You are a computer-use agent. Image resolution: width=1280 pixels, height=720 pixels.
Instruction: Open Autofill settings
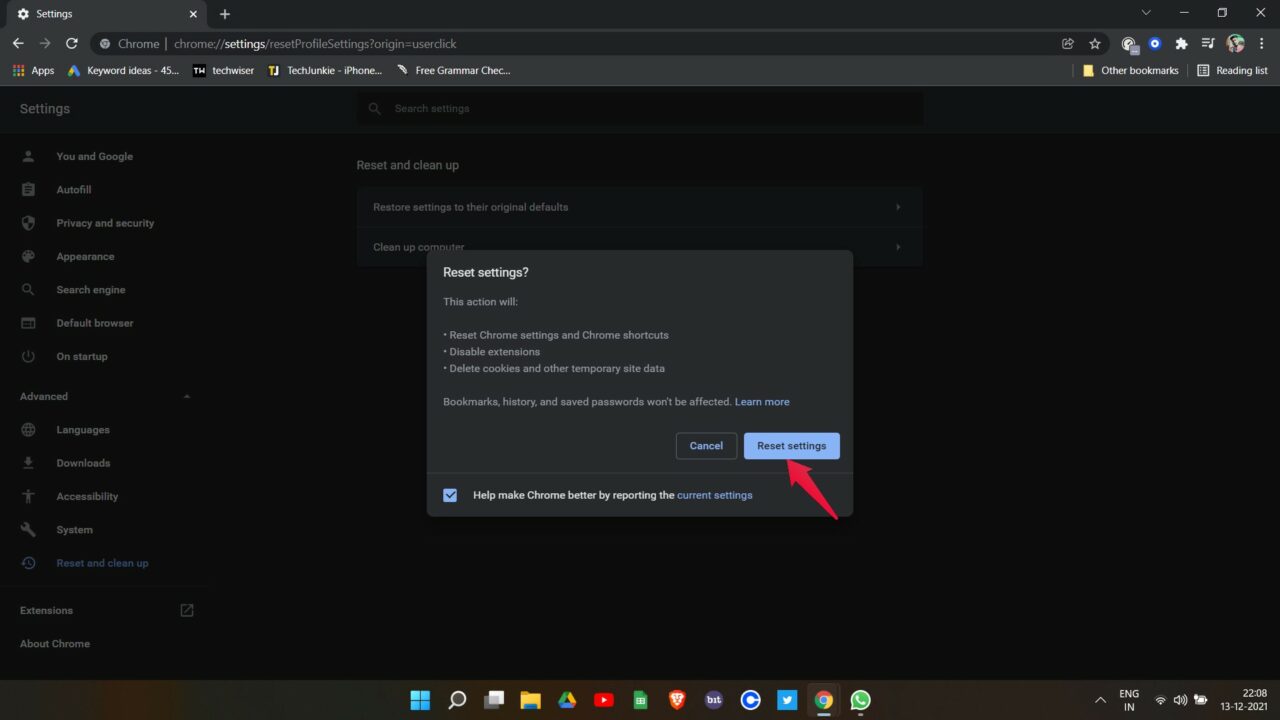coord(74,190)
